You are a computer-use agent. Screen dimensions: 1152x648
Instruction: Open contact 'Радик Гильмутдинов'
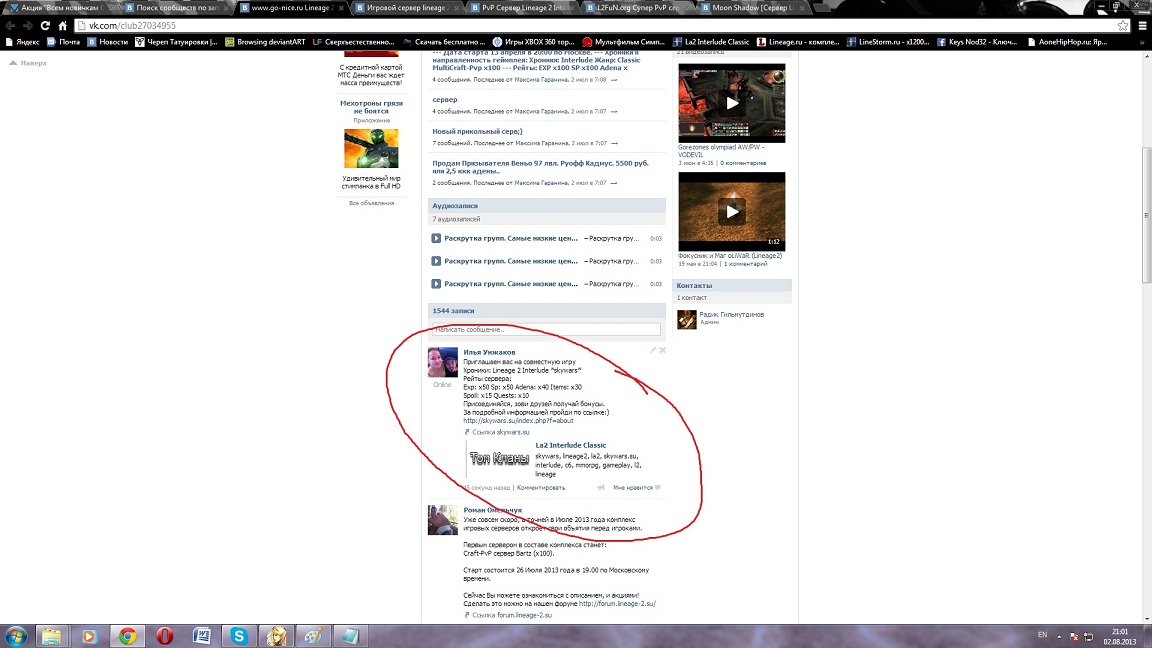click(x=731, y=314)
